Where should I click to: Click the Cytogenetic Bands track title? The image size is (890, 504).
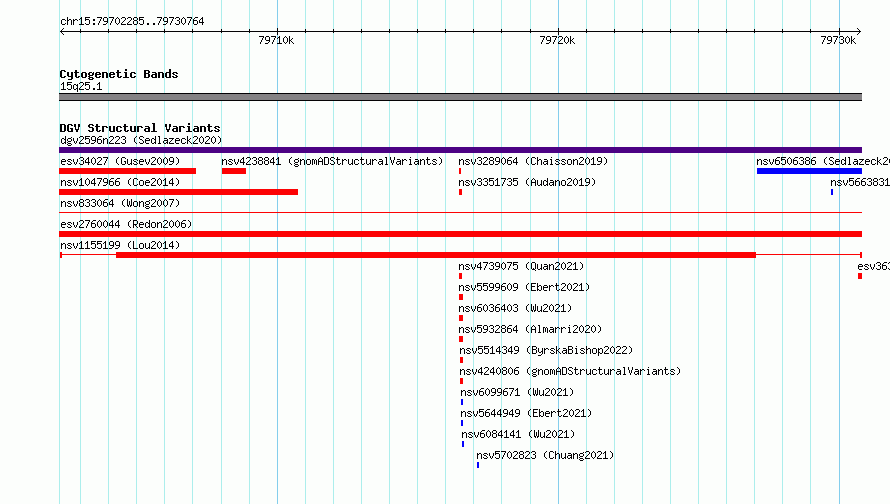(x=119, y=74)
